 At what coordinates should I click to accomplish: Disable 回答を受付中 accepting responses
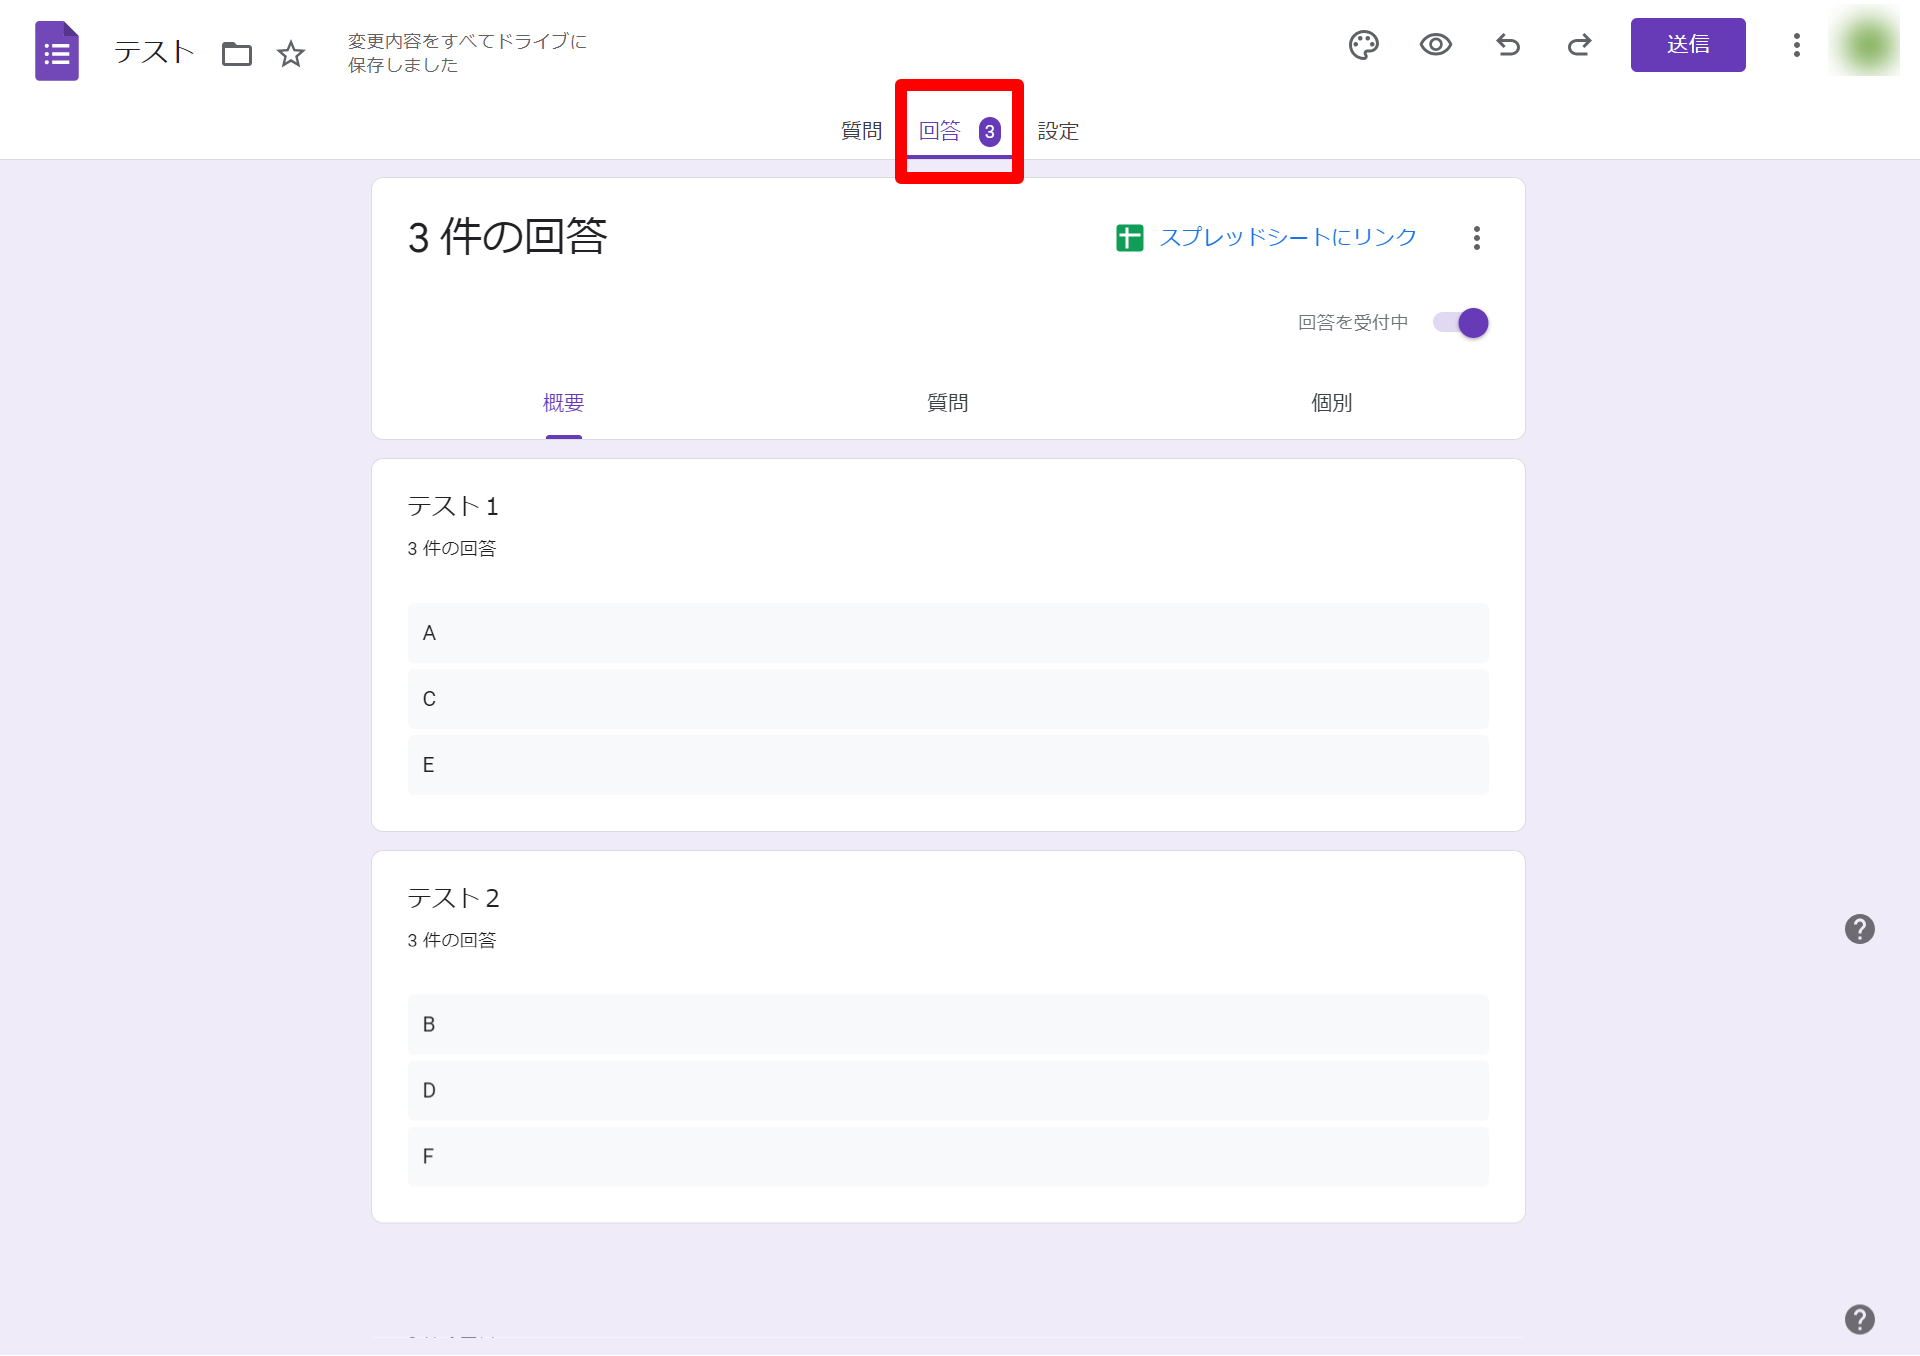(1460, 322)
